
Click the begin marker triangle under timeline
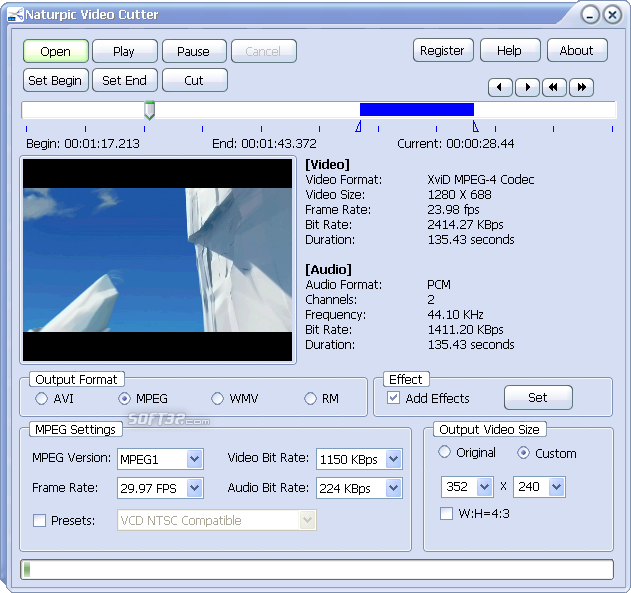click(359, 126)
